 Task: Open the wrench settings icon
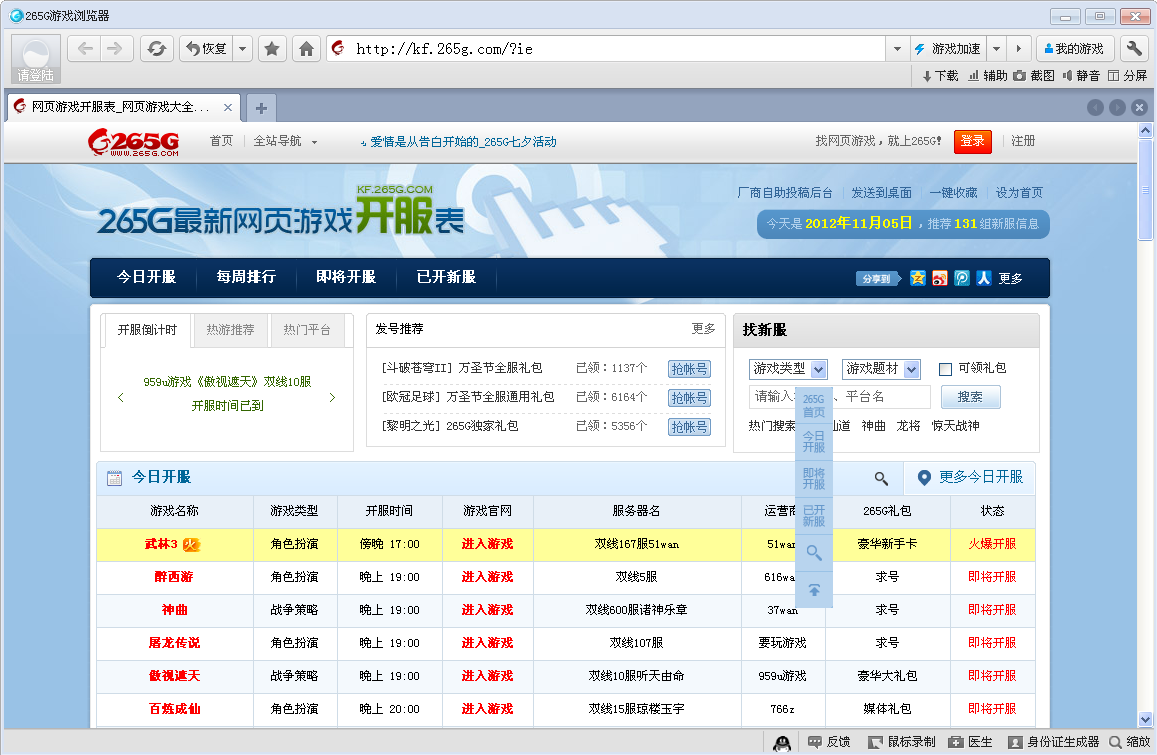[1134, 49]
